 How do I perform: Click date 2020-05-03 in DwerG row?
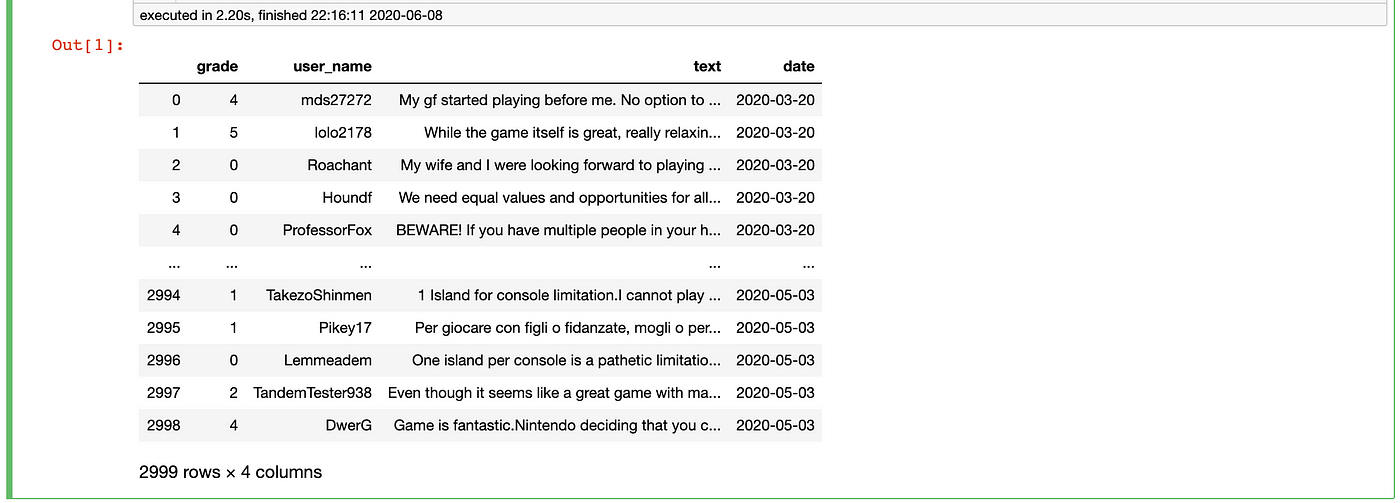click(x=776, y=425)
